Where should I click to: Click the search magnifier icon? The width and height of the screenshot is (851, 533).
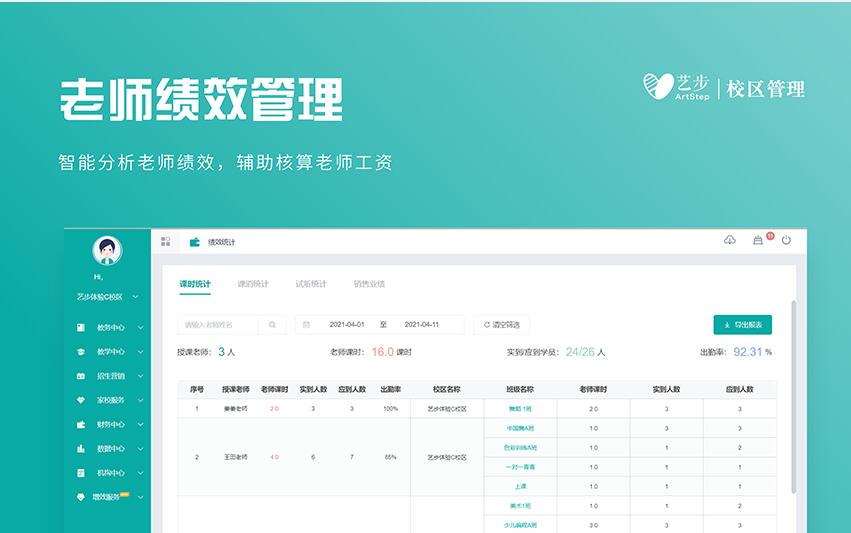pyautogui.click(x=272, y=325)
